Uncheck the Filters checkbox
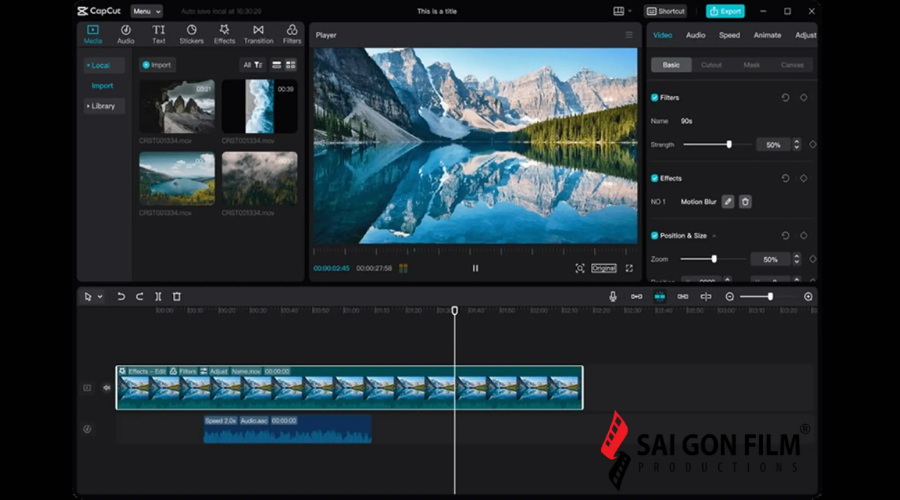The height and width of the screenshot is (500, 900). pos(655,98)
